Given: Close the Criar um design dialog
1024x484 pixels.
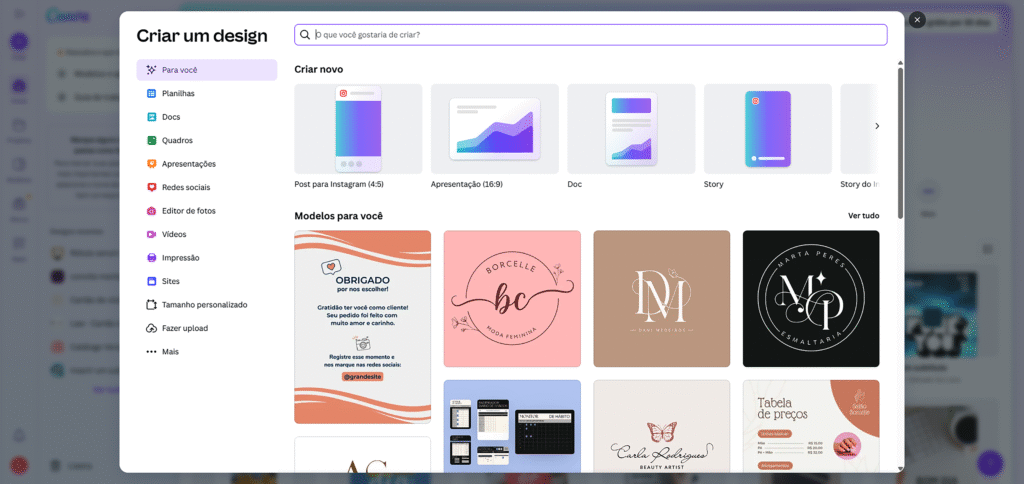Looking at the screenshot, I should [x=917, y=20].
